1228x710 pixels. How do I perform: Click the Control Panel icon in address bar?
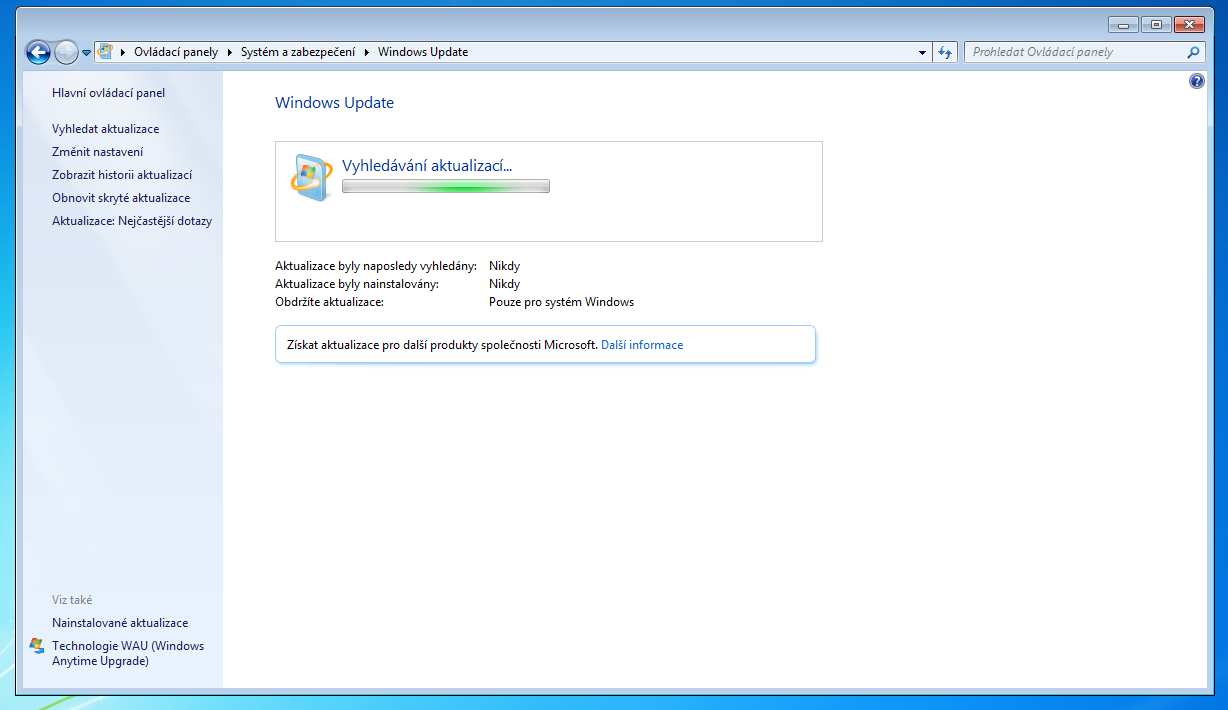coord(106,52)
